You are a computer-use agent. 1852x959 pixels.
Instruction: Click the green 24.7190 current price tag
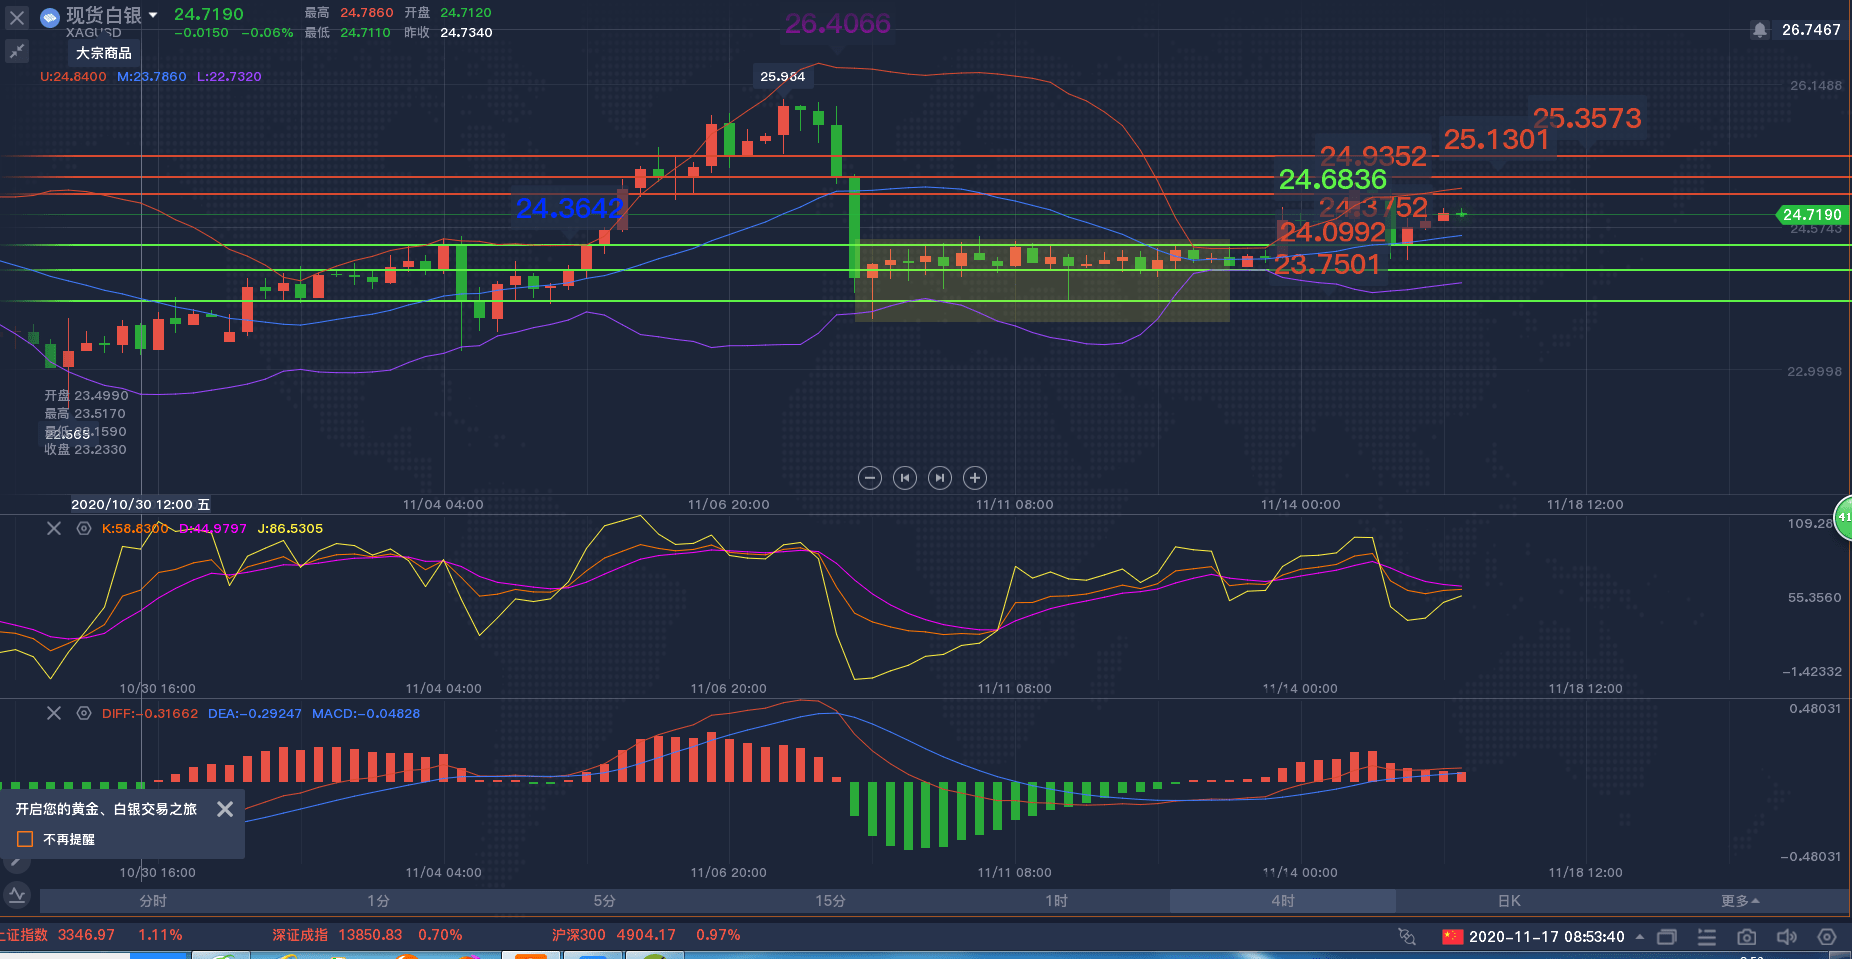point(1812,215)
